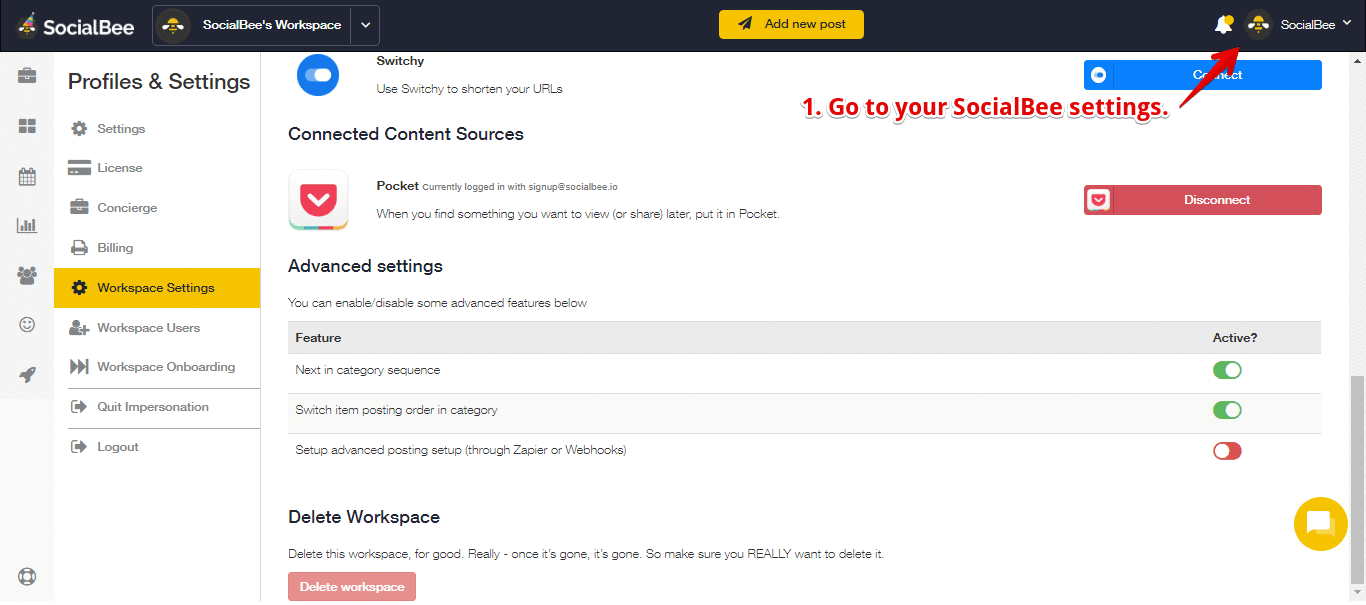Click the Connected Content Sources heading
1366x605 pixels.
point(406,134)
